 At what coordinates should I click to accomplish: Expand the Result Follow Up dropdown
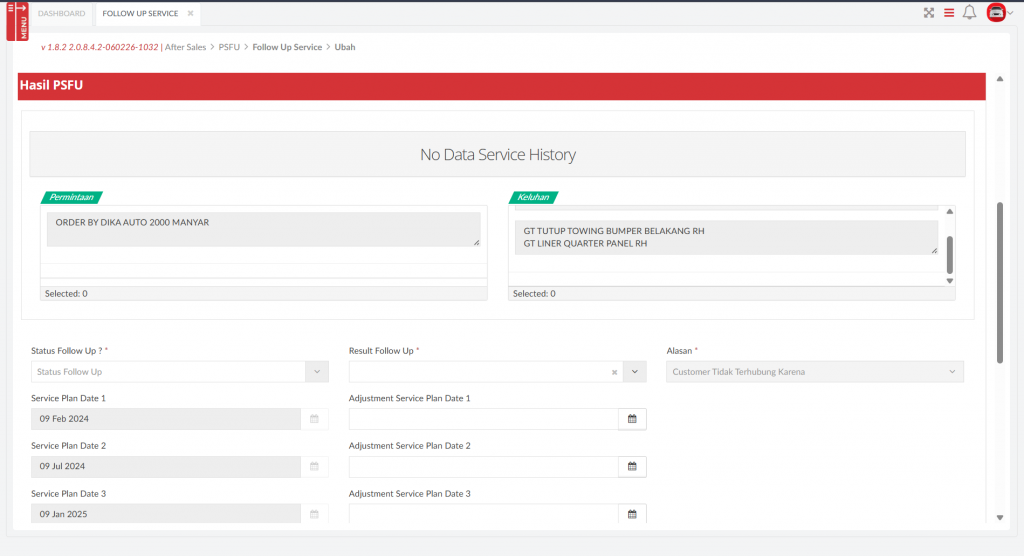coord(635,372)
